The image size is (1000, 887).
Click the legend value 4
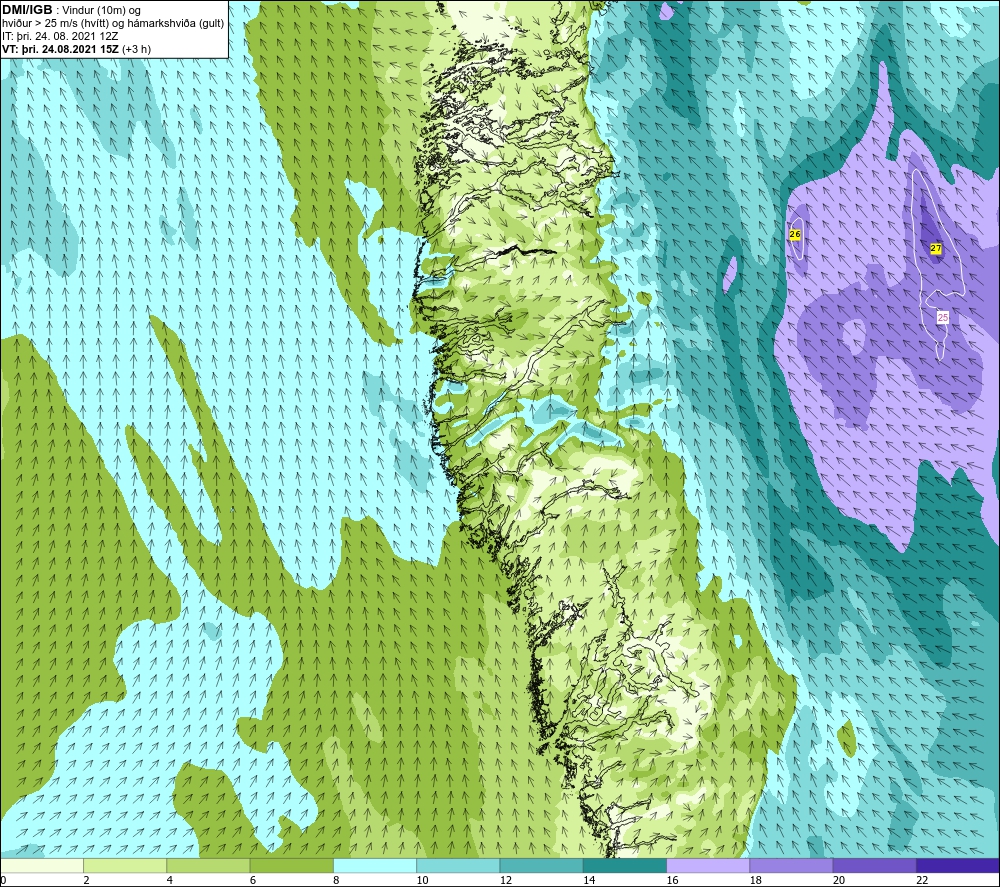click(x=170, y=880)
